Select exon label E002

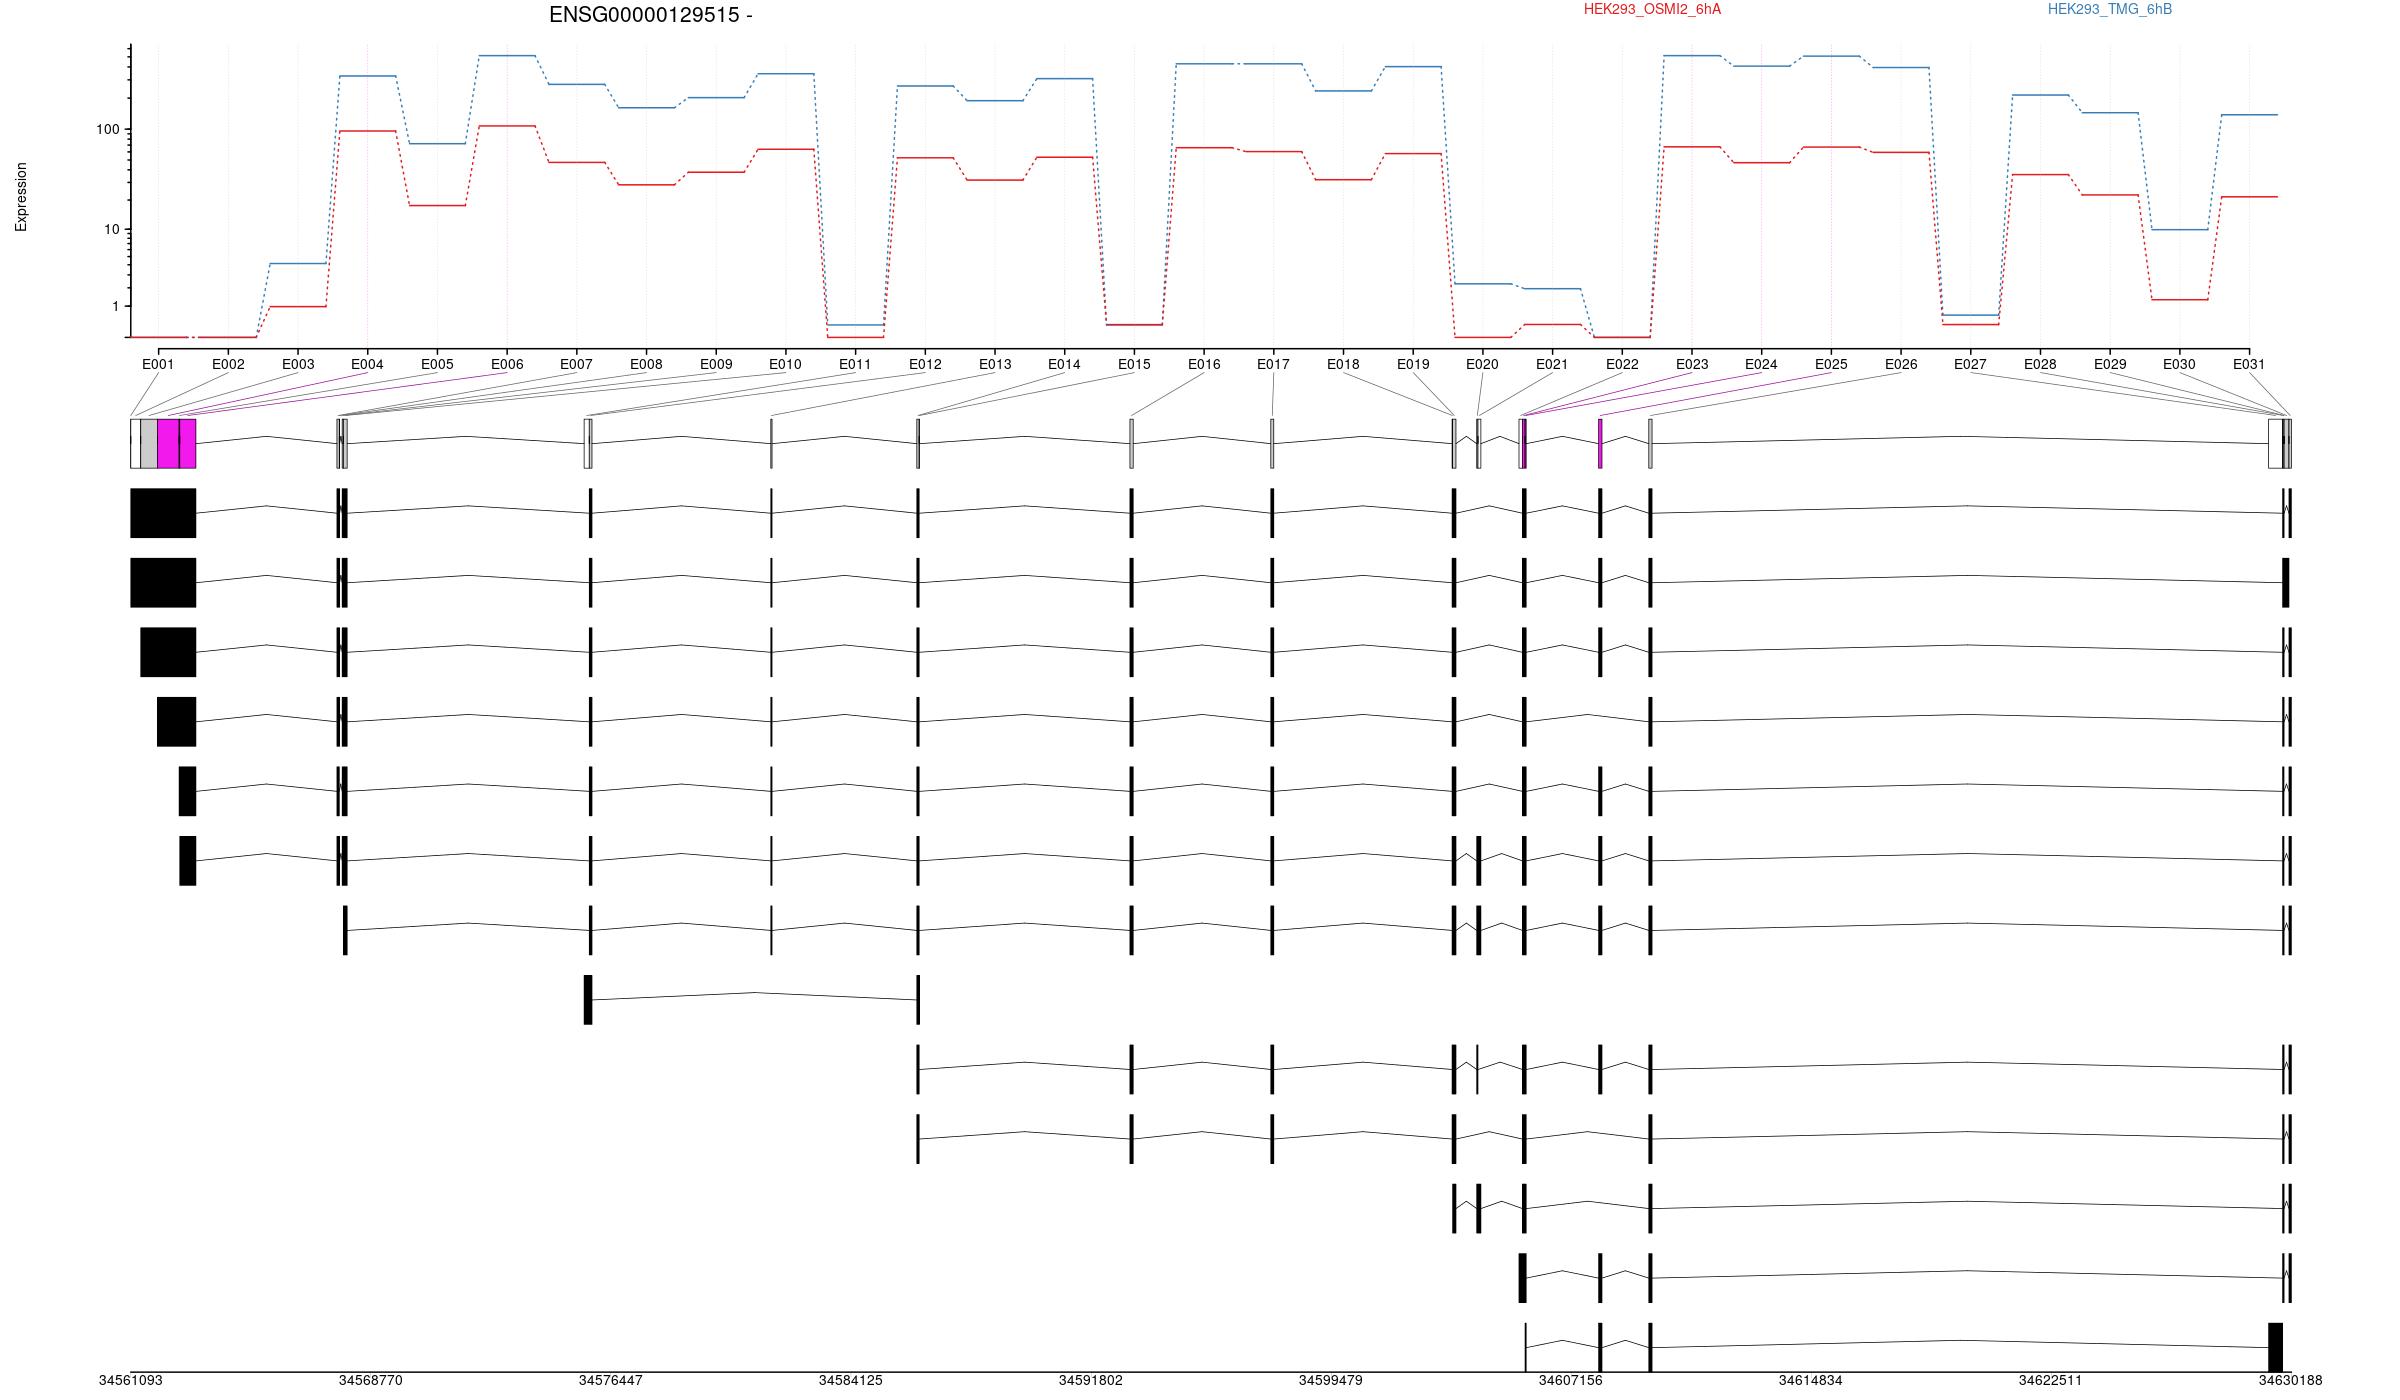pyautogui.click(x=228, y=364)
